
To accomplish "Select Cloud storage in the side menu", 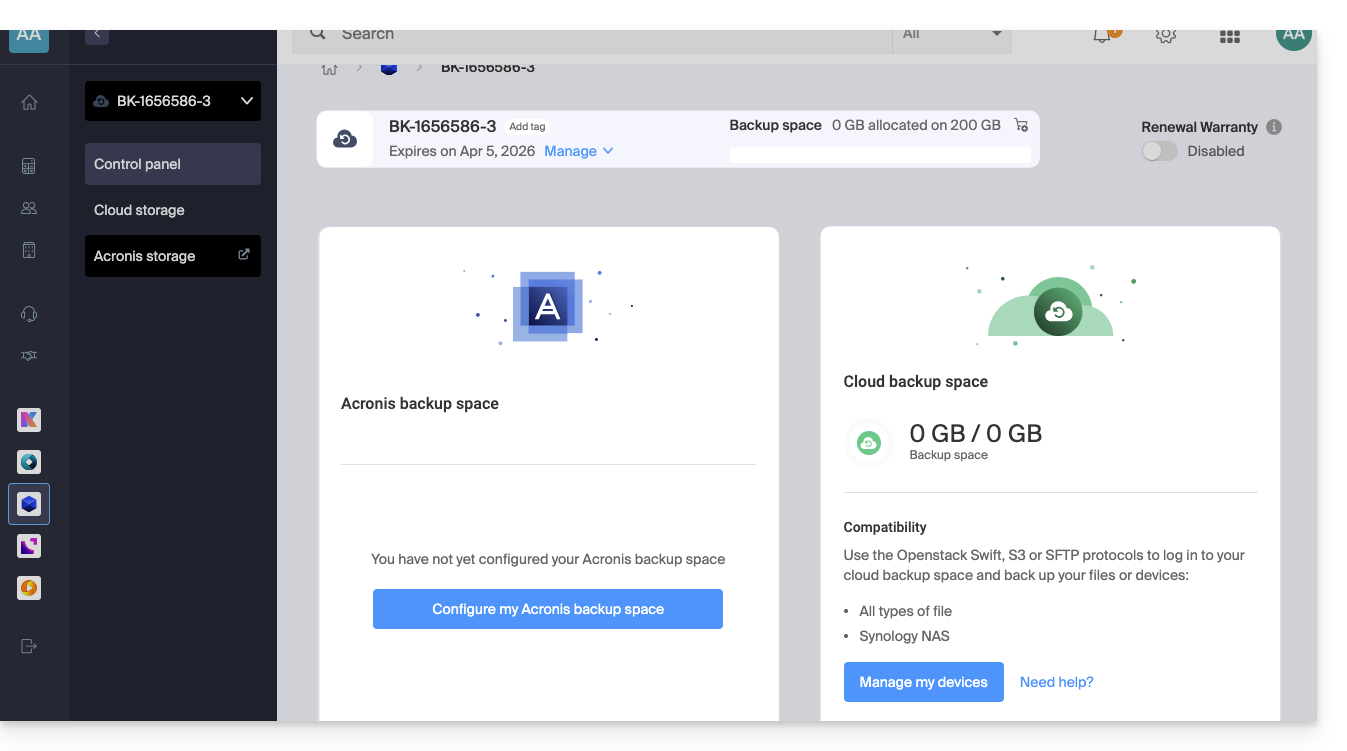I will coord(139,210).
